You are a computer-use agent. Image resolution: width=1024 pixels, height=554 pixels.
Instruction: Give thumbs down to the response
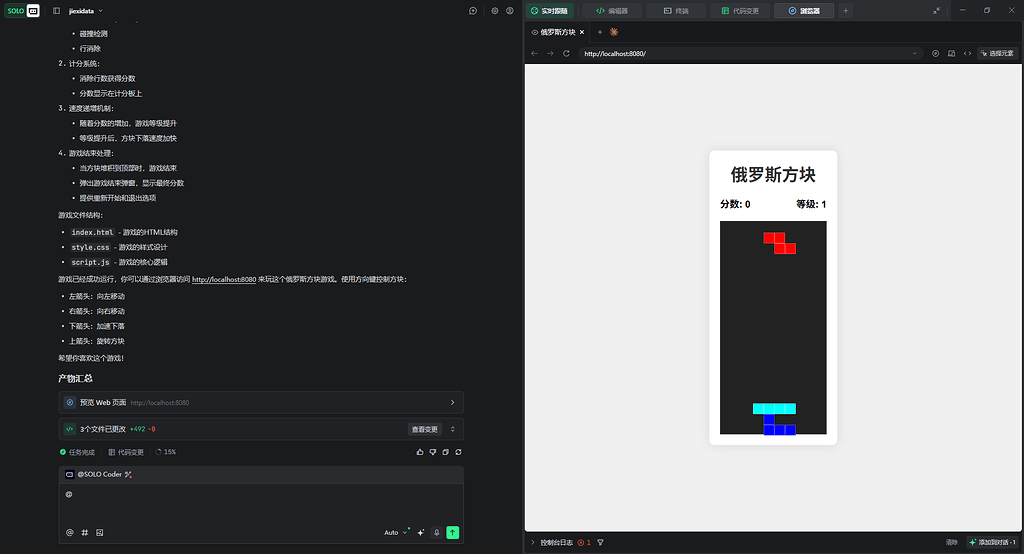pyautogui.click(x=432, y=452)
